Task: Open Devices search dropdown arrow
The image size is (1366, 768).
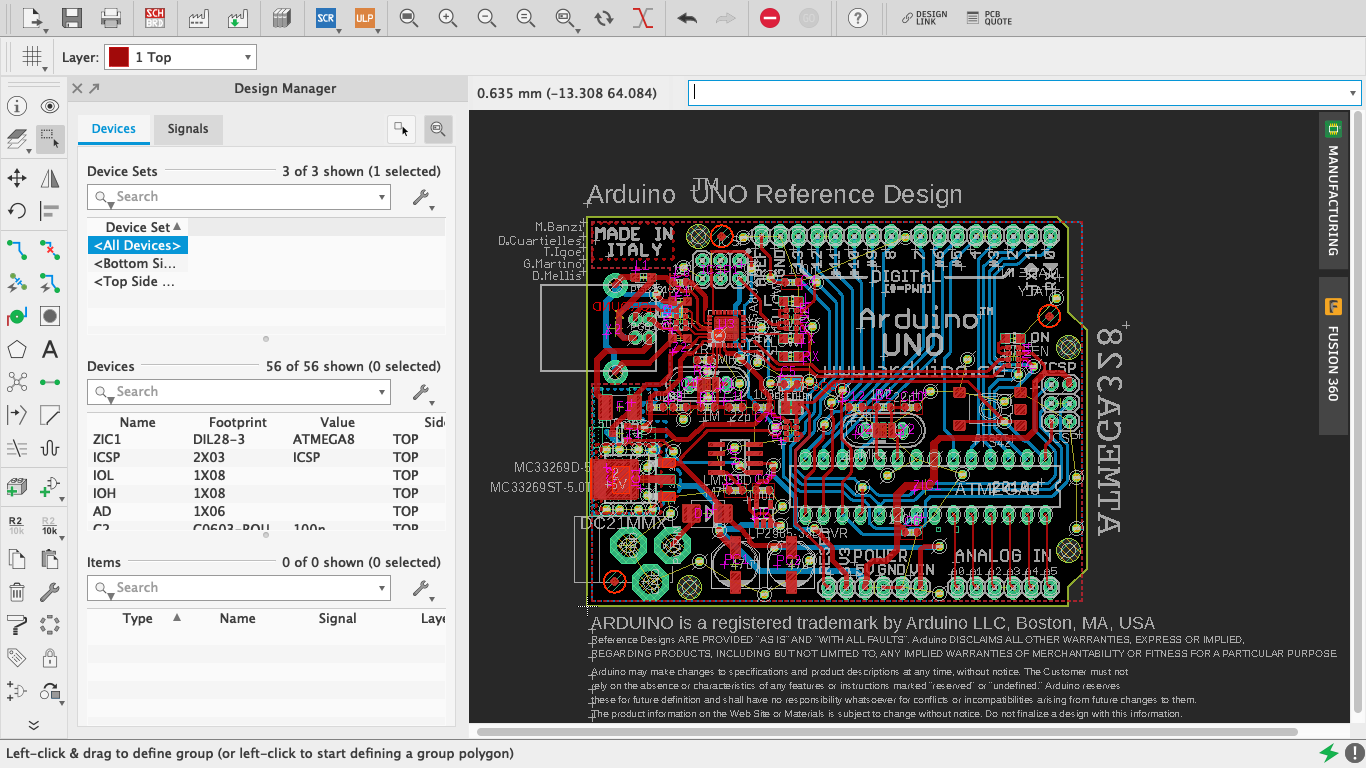Action: 382,392
